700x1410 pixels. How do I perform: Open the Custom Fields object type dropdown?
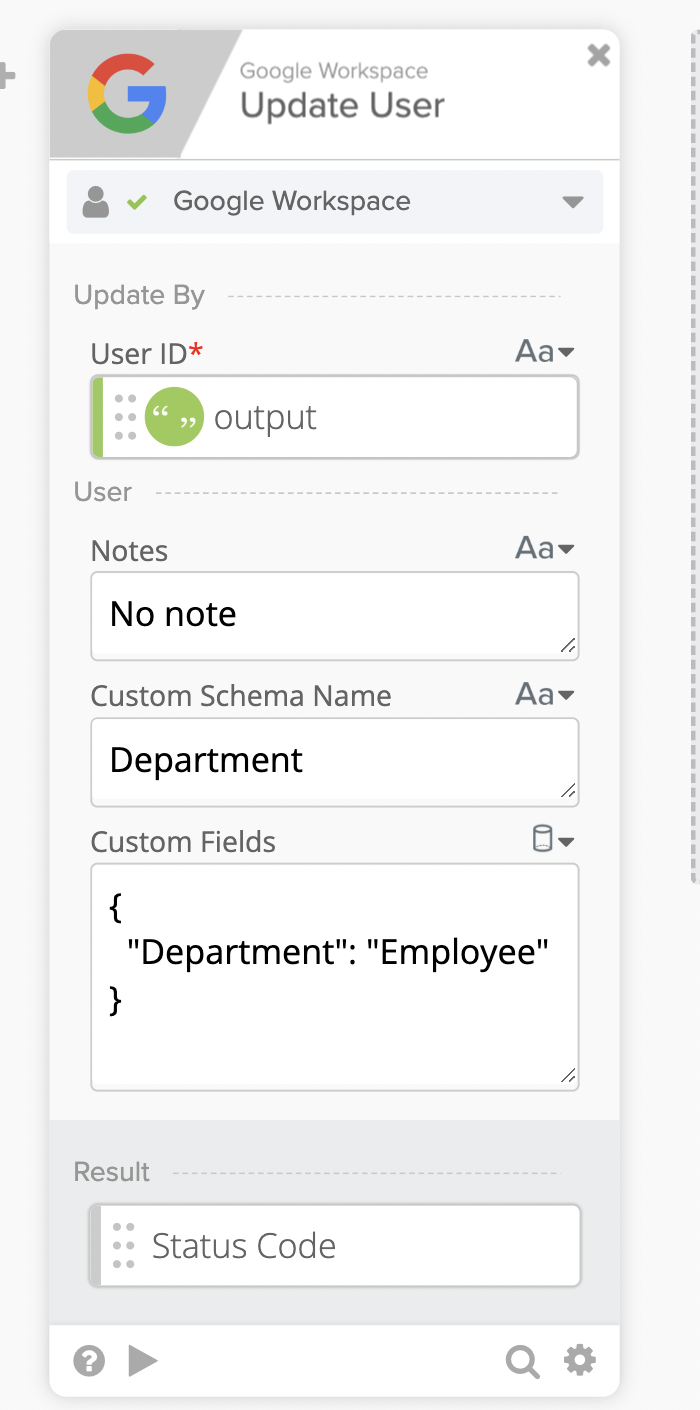pyautogui.click(x=552, y=840)
